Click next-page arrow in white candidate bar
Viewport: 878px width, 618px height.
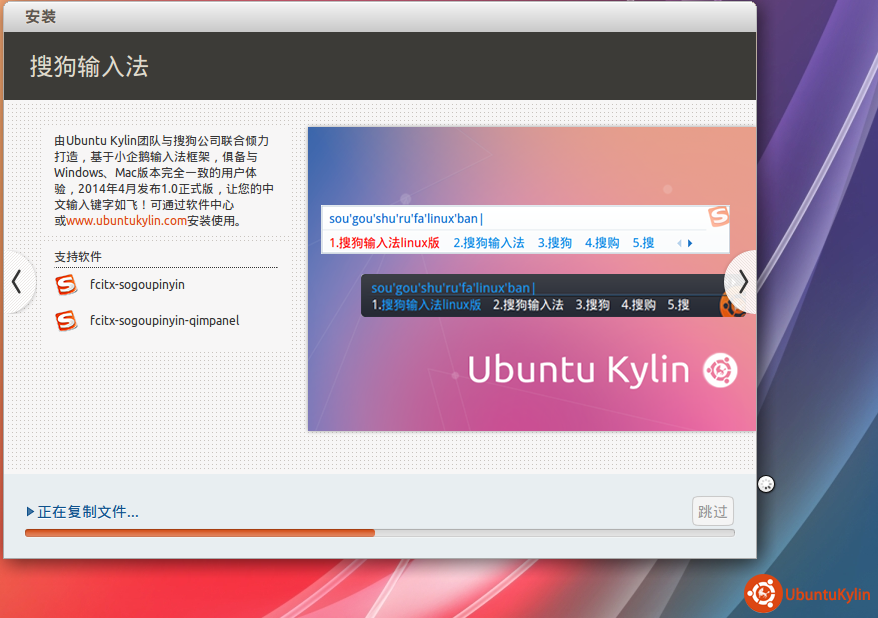[690, 243]
